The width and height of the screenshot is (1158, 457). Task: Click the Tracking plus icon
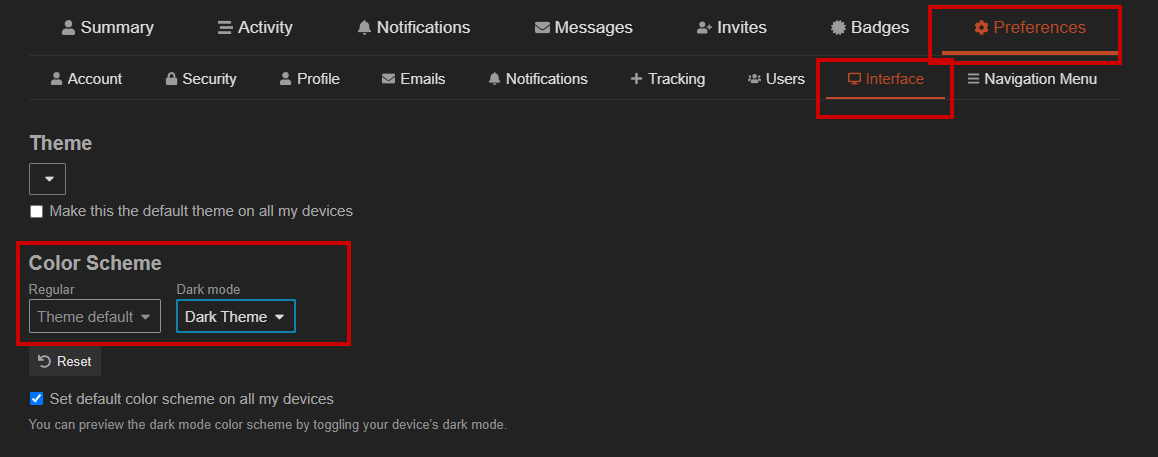637,78
